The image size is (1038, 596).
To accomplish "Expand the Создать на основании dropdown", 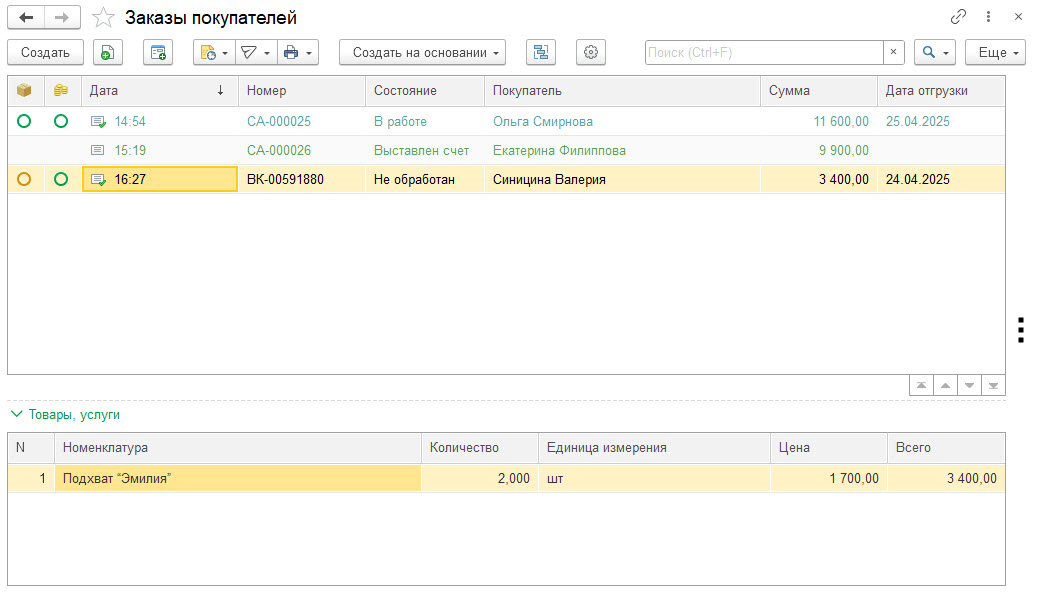I will pos(422,52).
